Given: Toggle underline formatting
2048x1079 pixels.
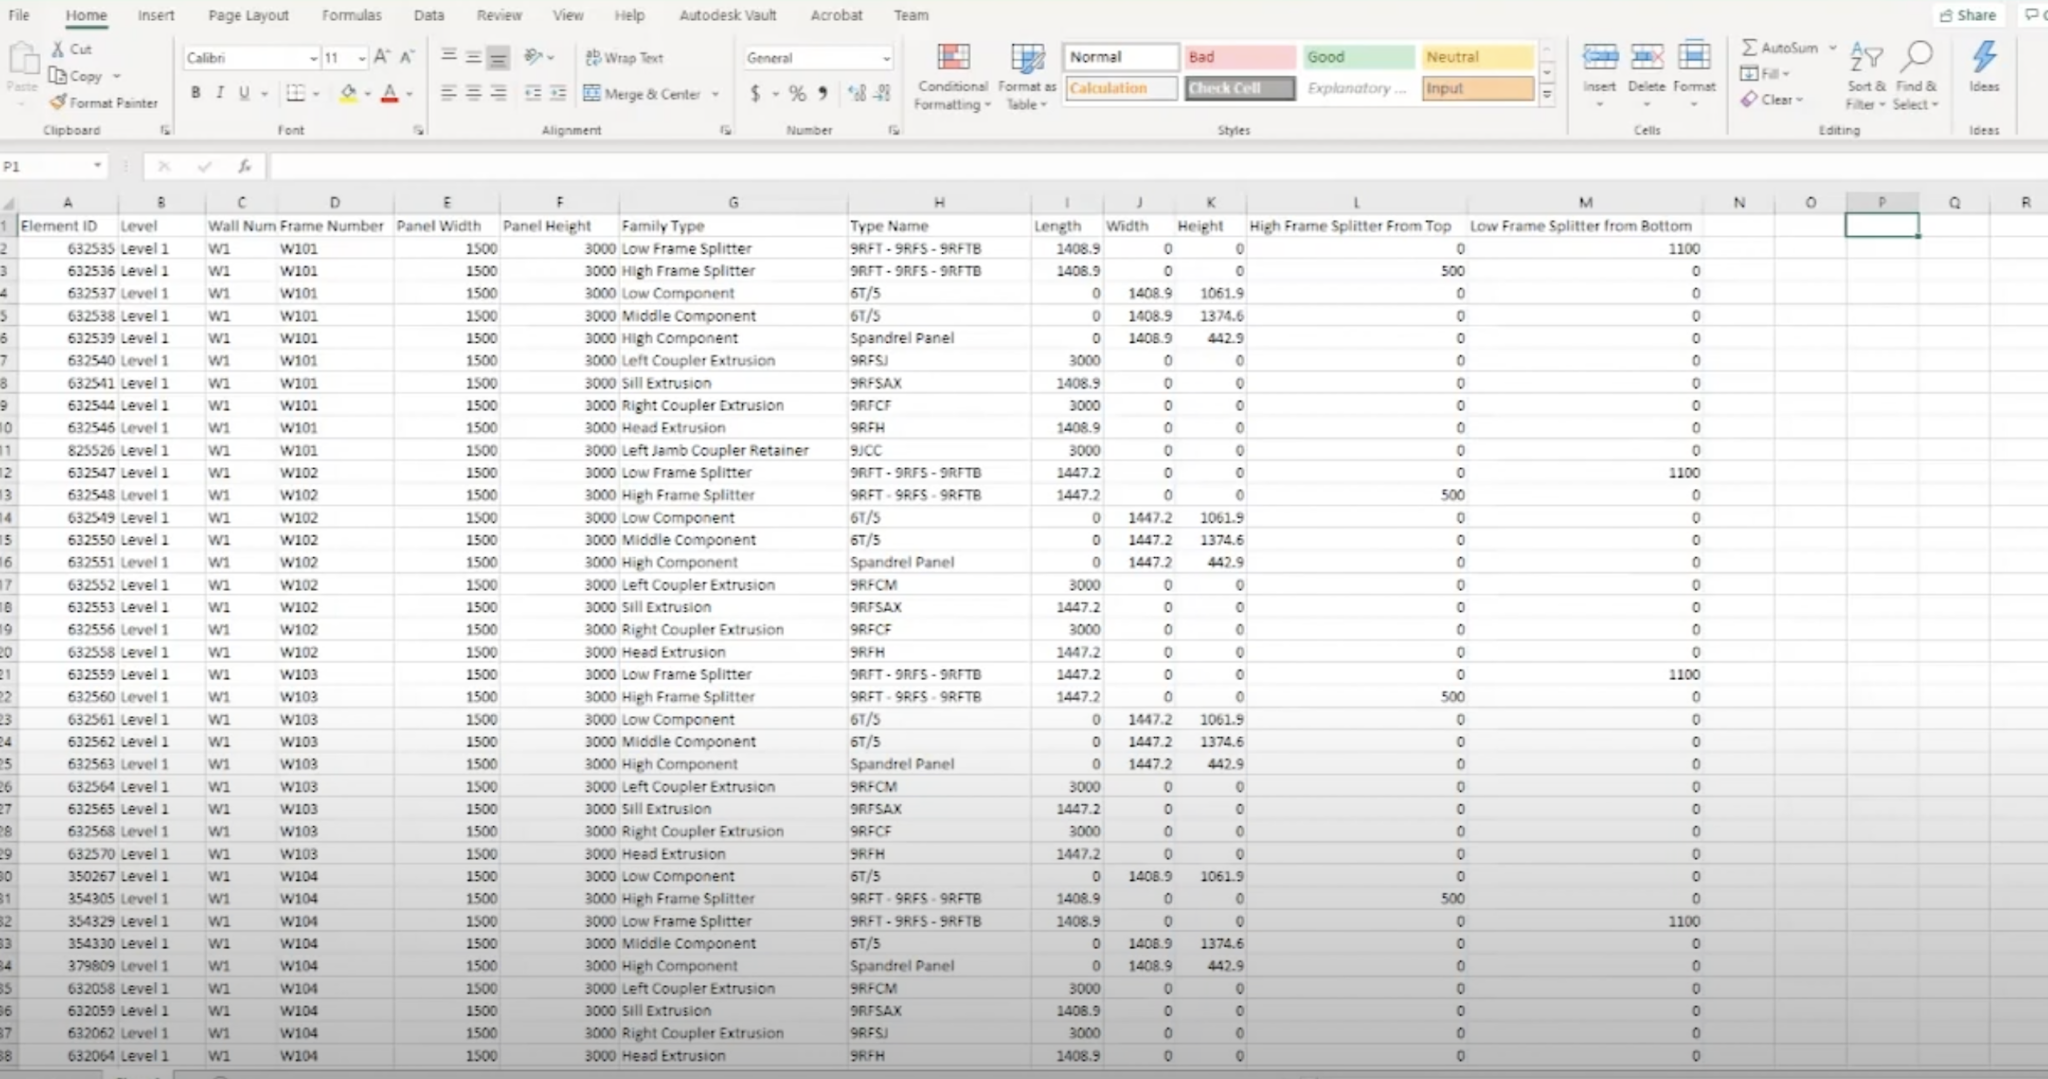Looking at the screenshot, I should 243,92.
